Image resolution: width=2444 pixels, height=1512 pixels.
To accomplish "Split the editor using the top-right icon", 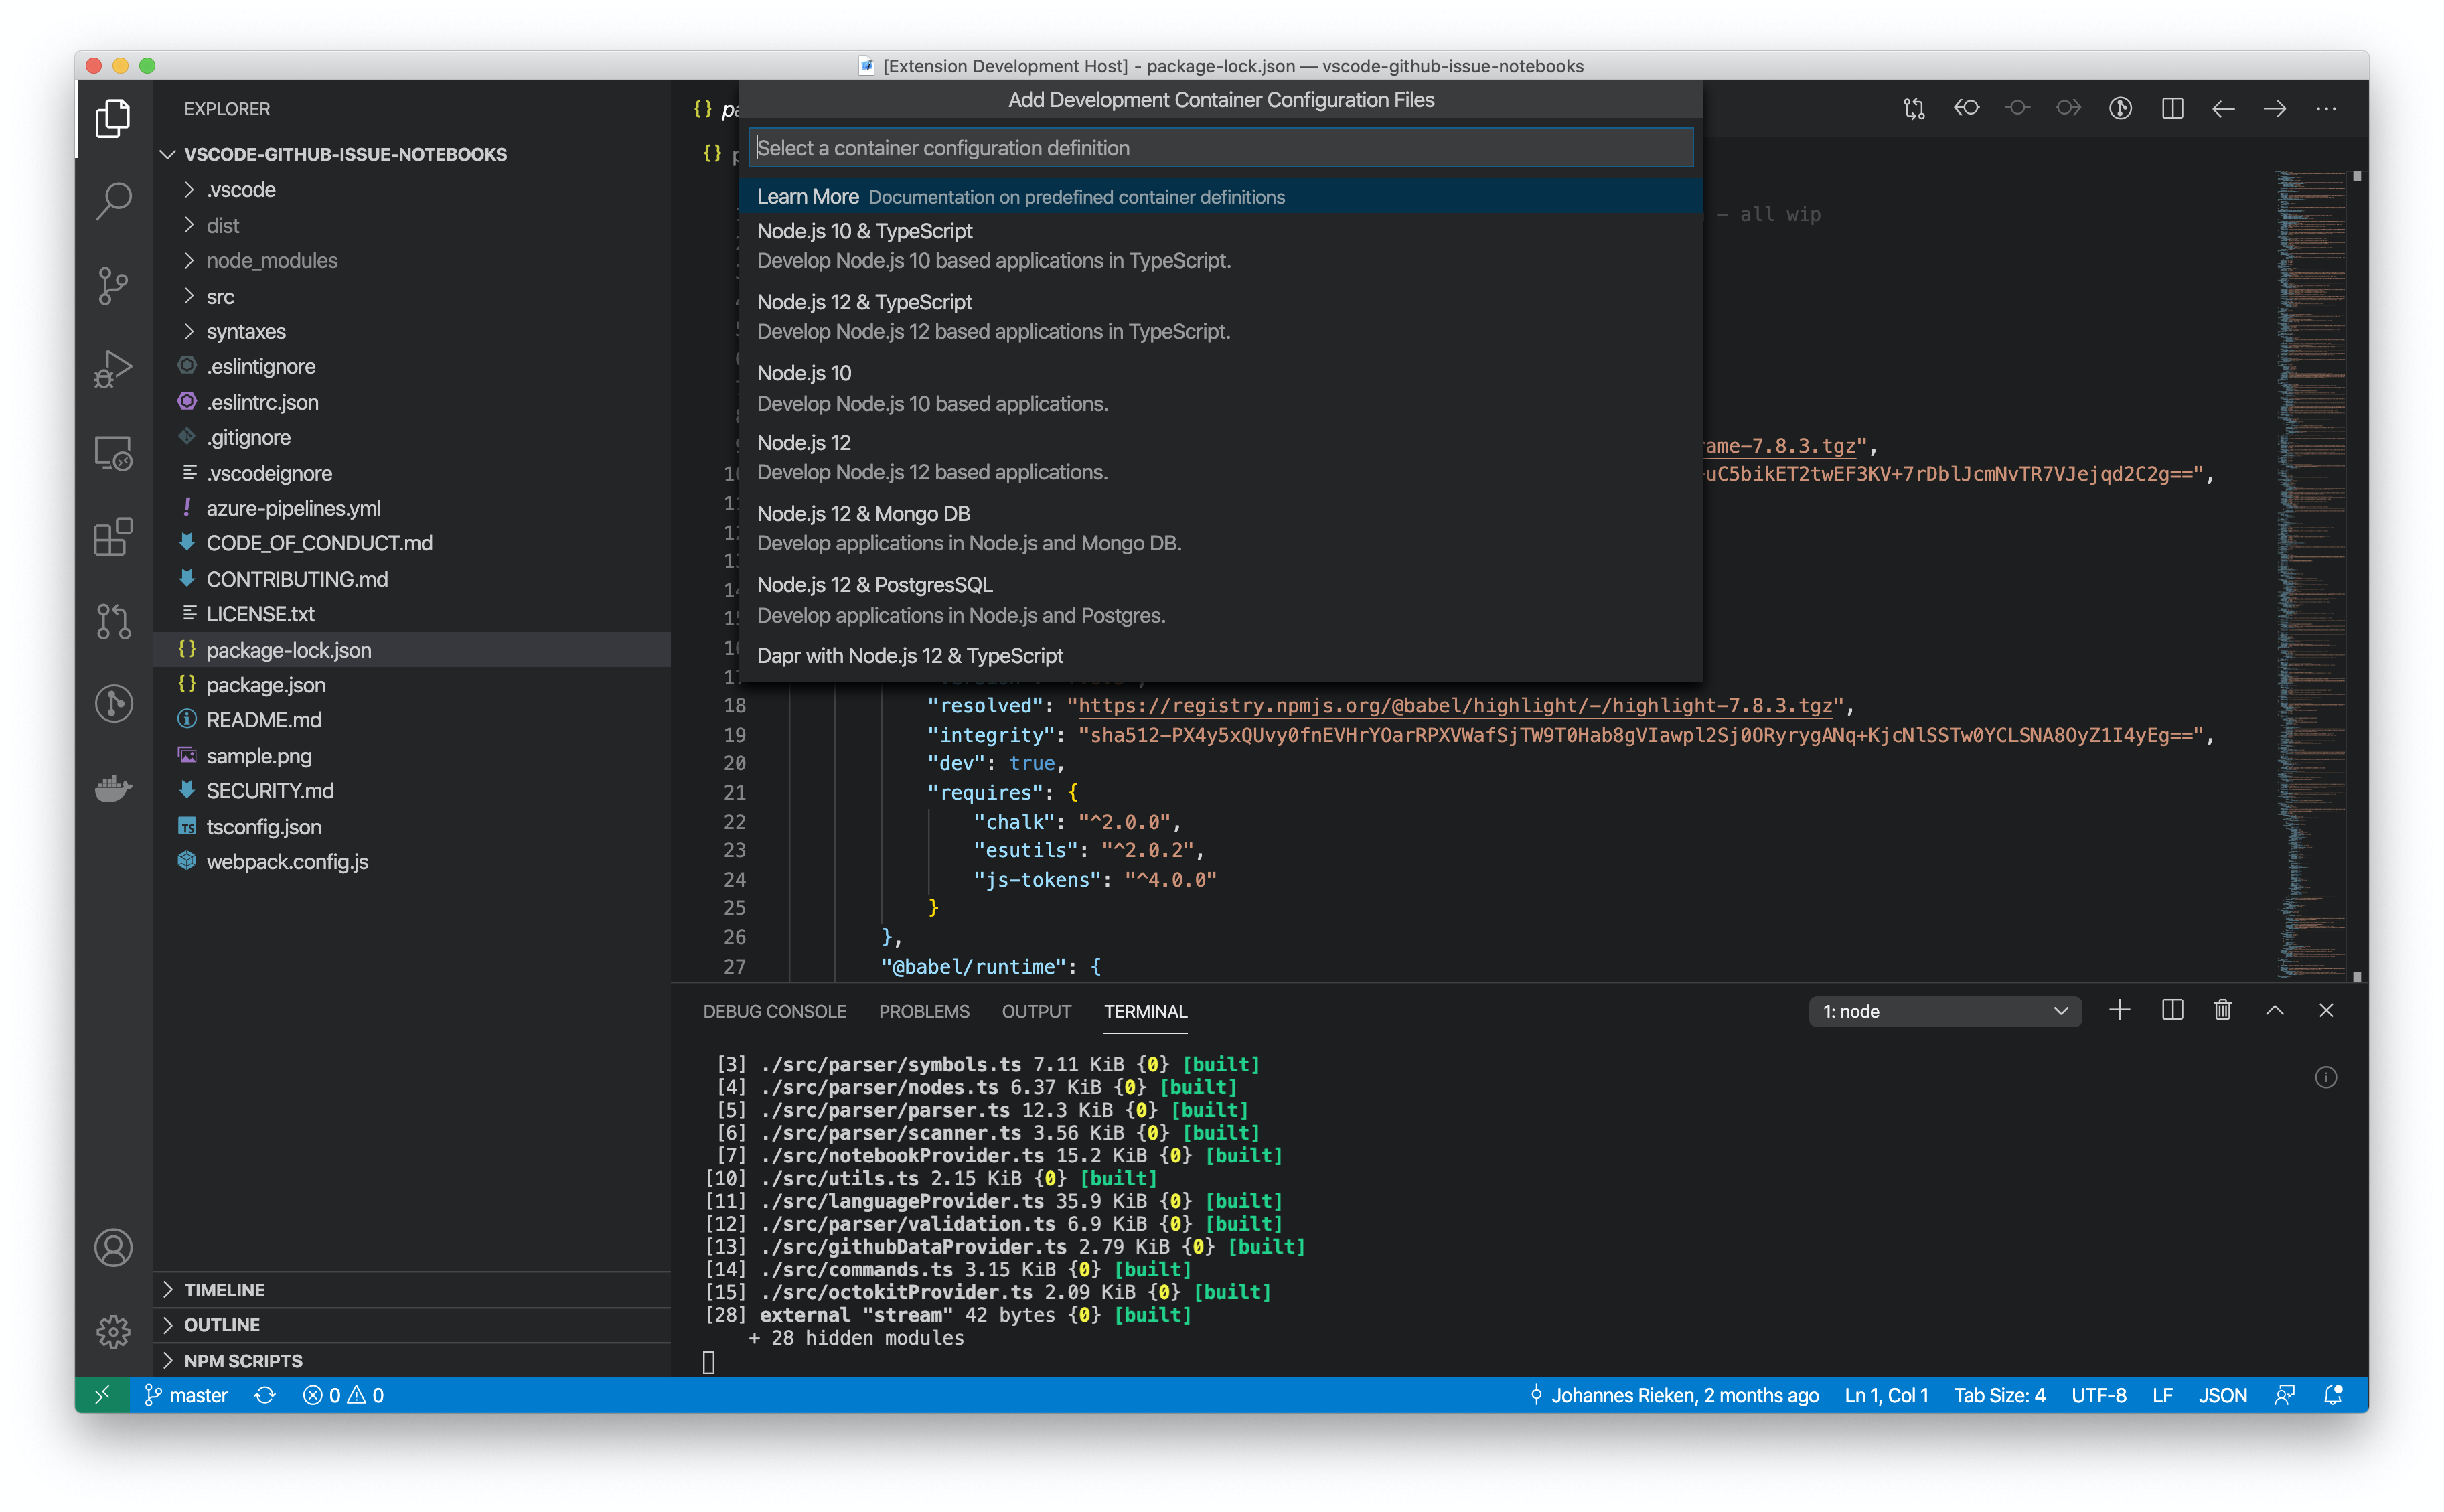I will click(x=2172, y=108).
